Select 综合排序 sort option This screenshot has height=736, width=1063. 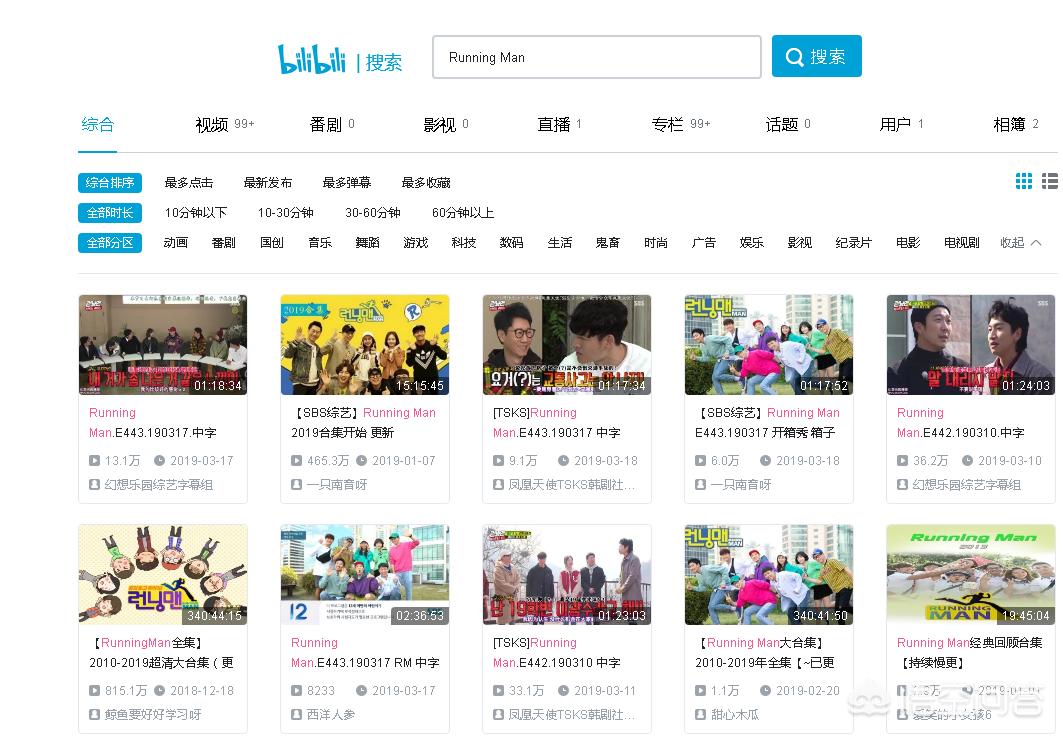coord(110,182)
